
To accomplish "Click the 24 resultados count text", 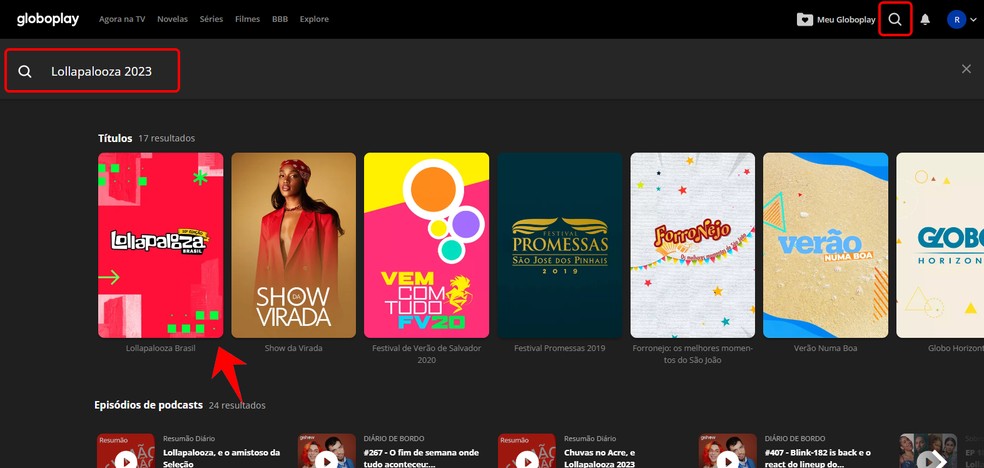I will (x=237, y=405).
